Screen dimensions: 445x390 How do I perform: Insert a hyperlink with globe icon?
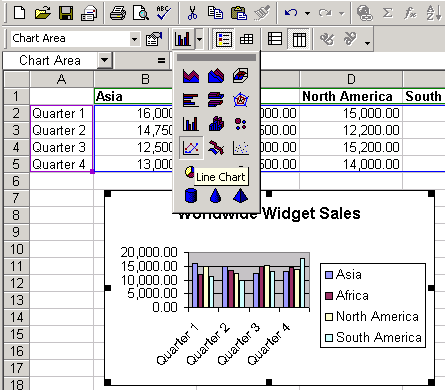[x=364, y=13]
